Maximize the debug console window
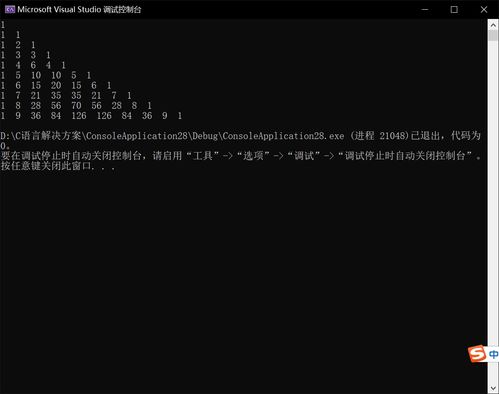499x394 pixels. pyautogui.click(x=454, y=9)
